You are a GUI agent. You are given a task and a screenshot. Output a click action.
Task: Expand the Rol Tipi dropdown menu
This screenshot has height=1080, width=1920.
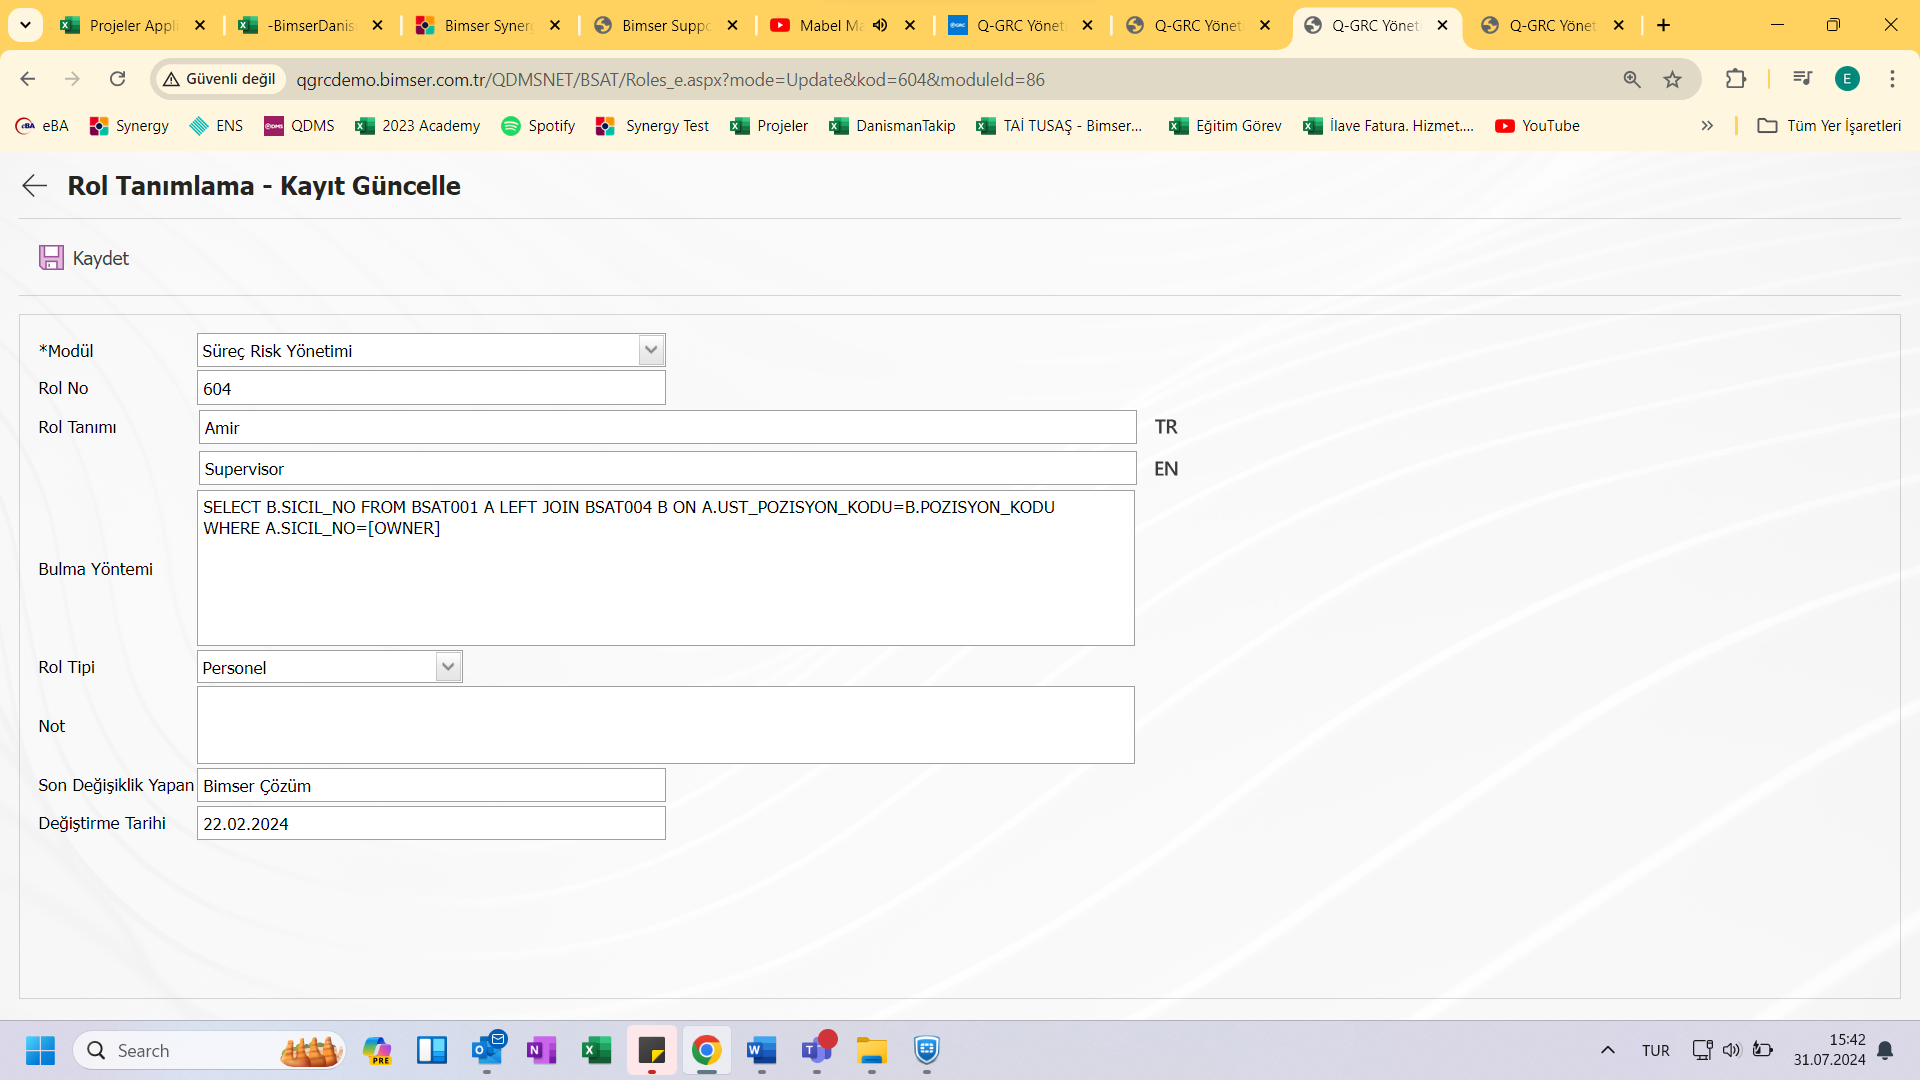point(447,666)
